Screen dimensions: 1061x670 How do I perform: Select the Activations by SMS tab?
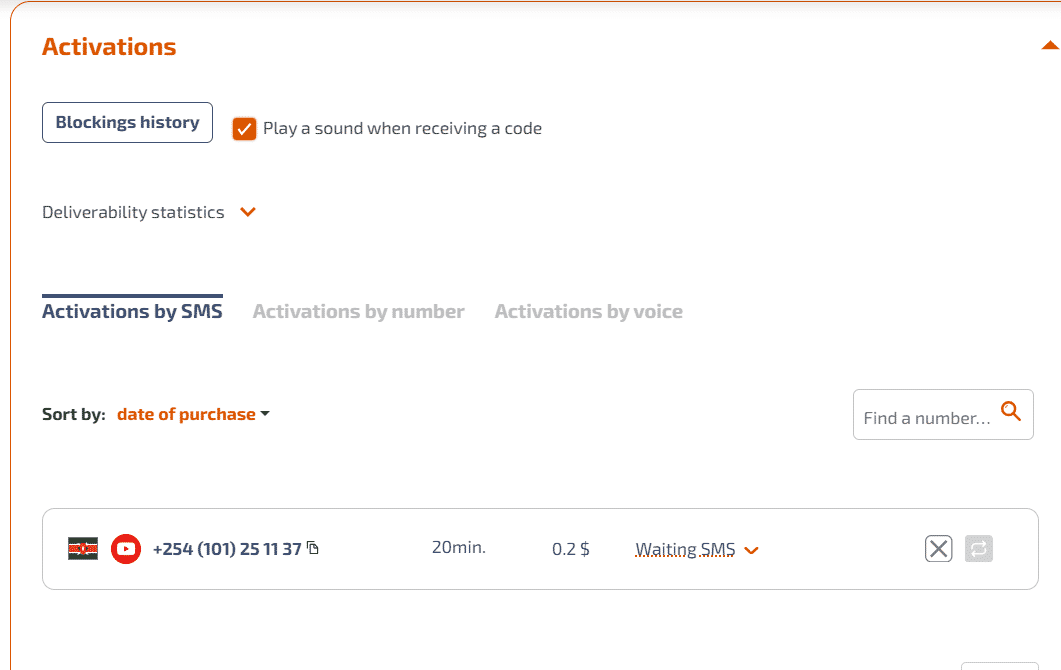[x=132, y=311]
